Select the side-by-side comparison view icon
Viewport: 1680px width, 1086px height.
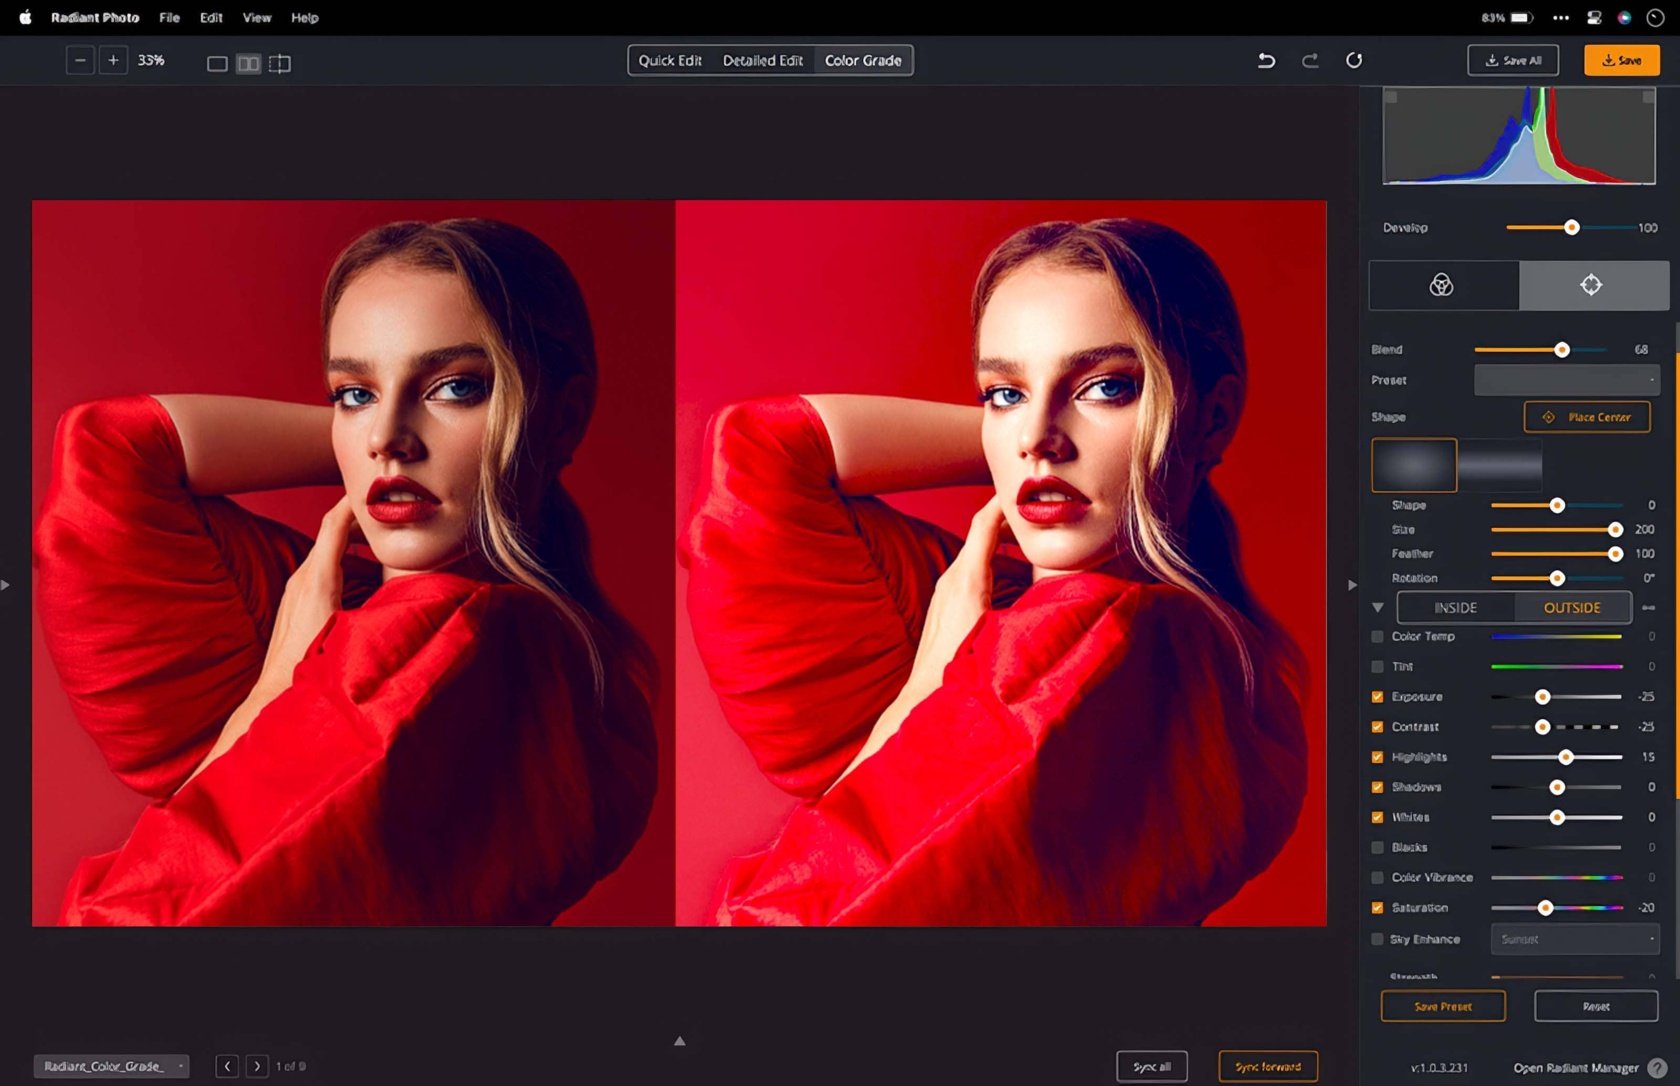click(x=248, y=63)
